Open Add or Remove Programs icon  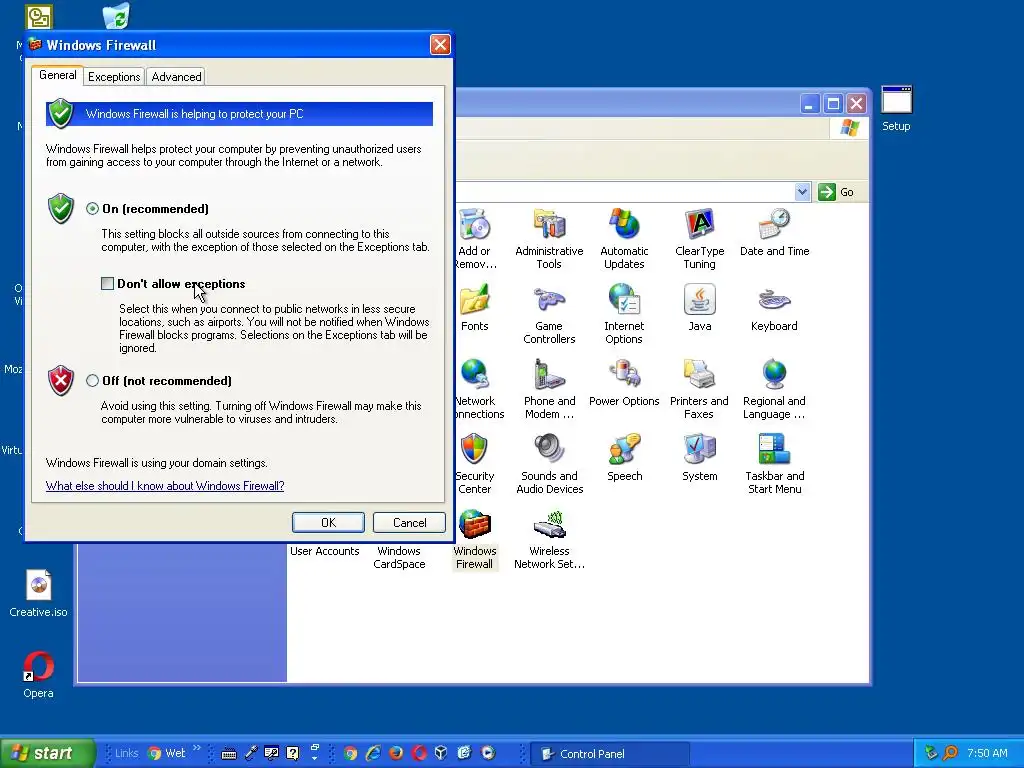tap(476, 239)
